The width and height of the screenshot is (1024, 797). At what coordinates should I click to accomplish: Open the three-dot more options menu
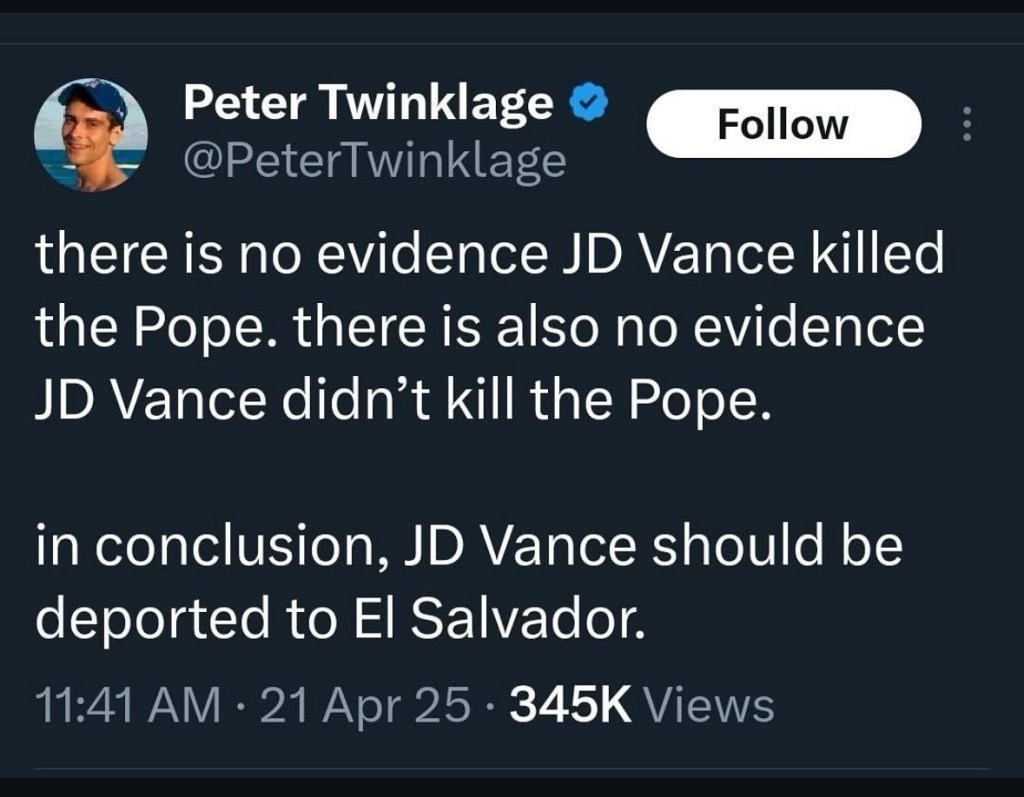pos(966,124)
